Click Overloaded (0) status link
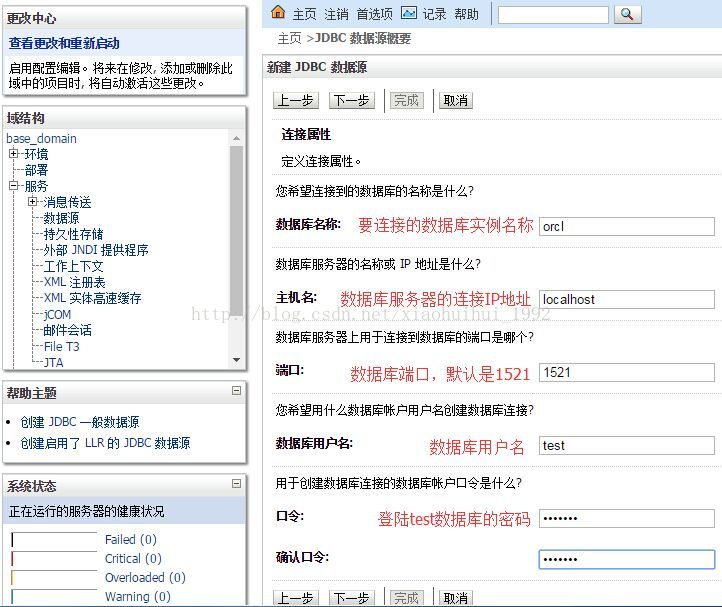The height and width of the screenshot is (607, 722). (x=145, y=577)
